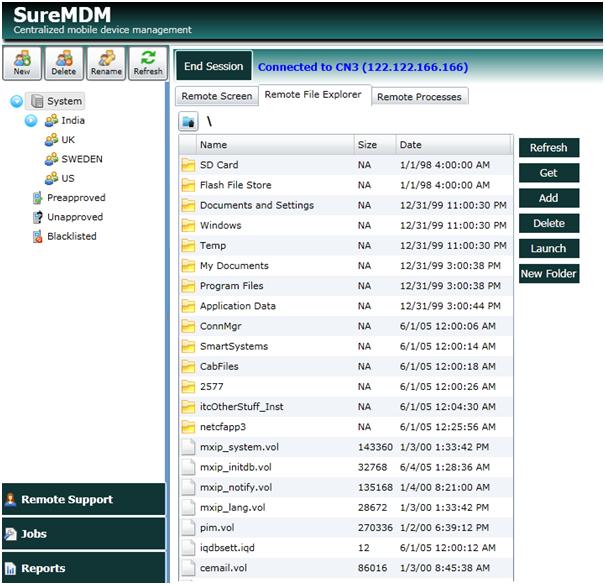Viewport: 605px width, 585px height.
Task: Select the netcfapp3 folder icon
Action: point(188,427)
